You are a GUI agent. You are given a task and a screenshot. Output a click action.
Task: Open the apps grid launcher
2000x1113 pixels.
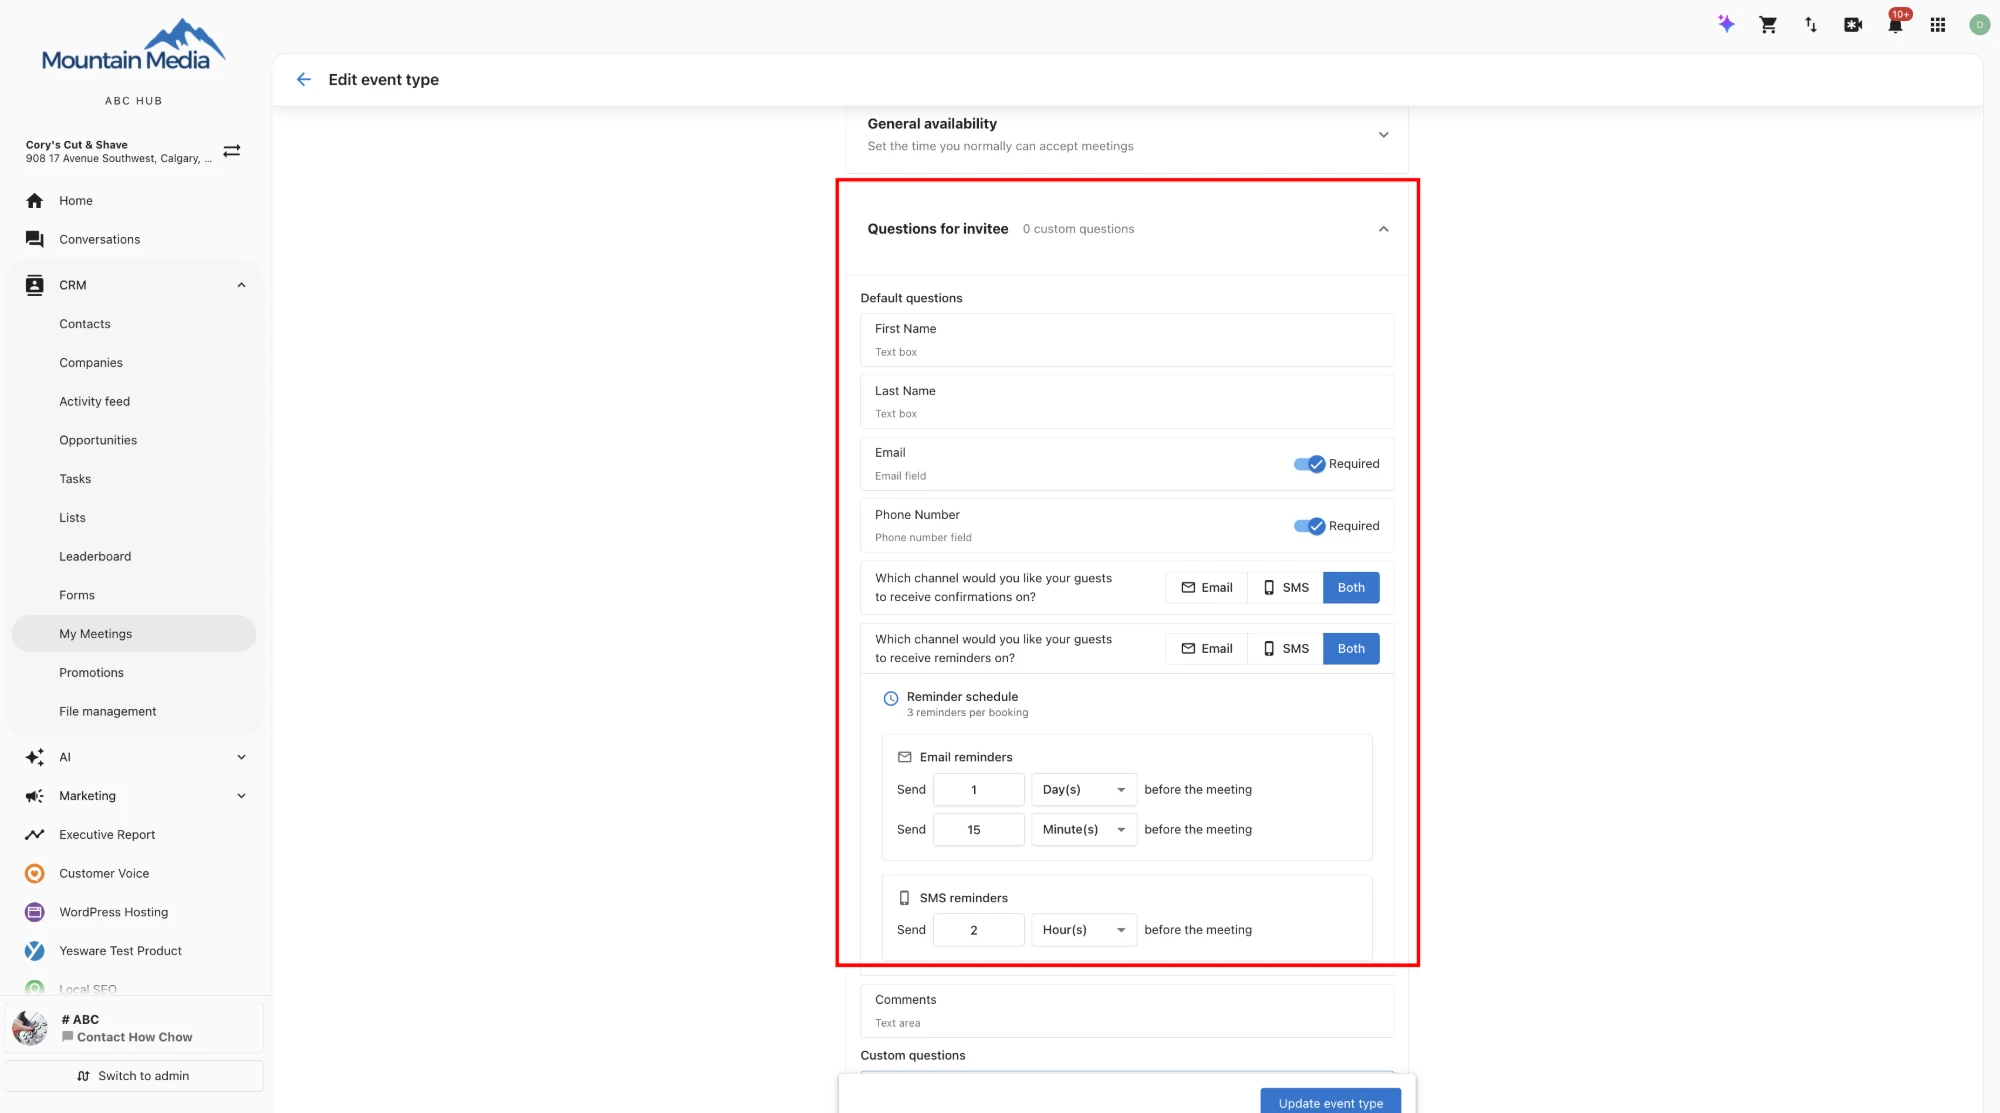point(1938,25)
